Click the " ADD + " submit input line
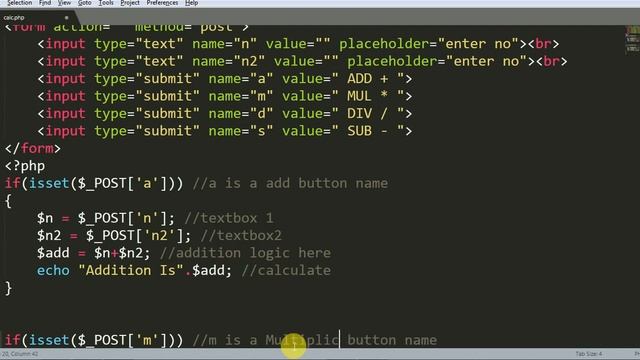Screen dimensions: 640x360 pos(224,79)
